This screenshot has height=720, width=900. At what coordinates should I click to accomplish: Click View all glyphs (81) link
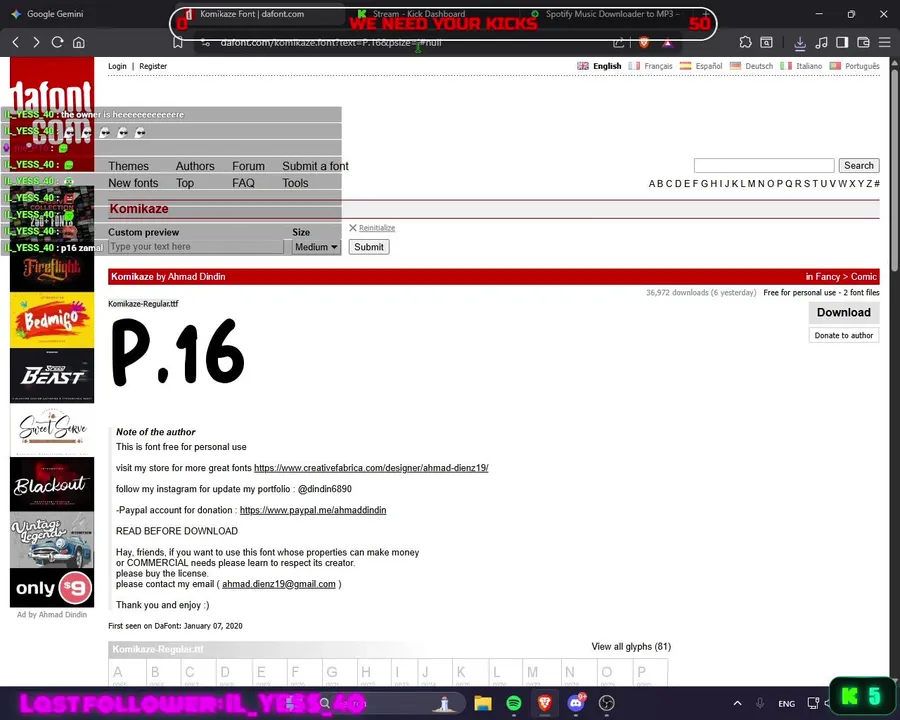[x=631, y=647]
